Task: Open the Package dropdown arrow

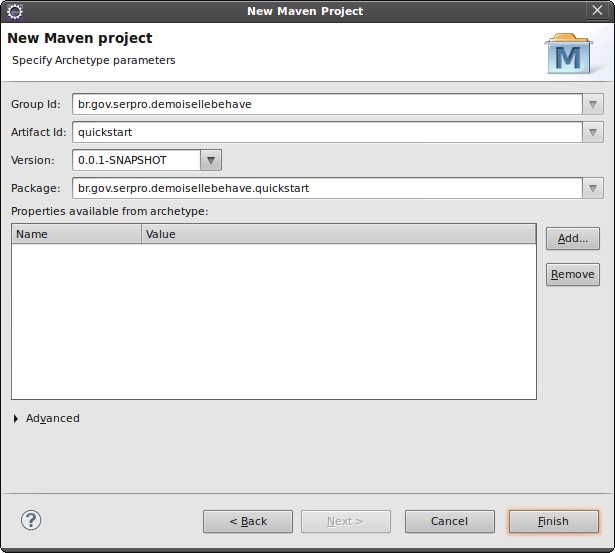Action: point(593,189)
